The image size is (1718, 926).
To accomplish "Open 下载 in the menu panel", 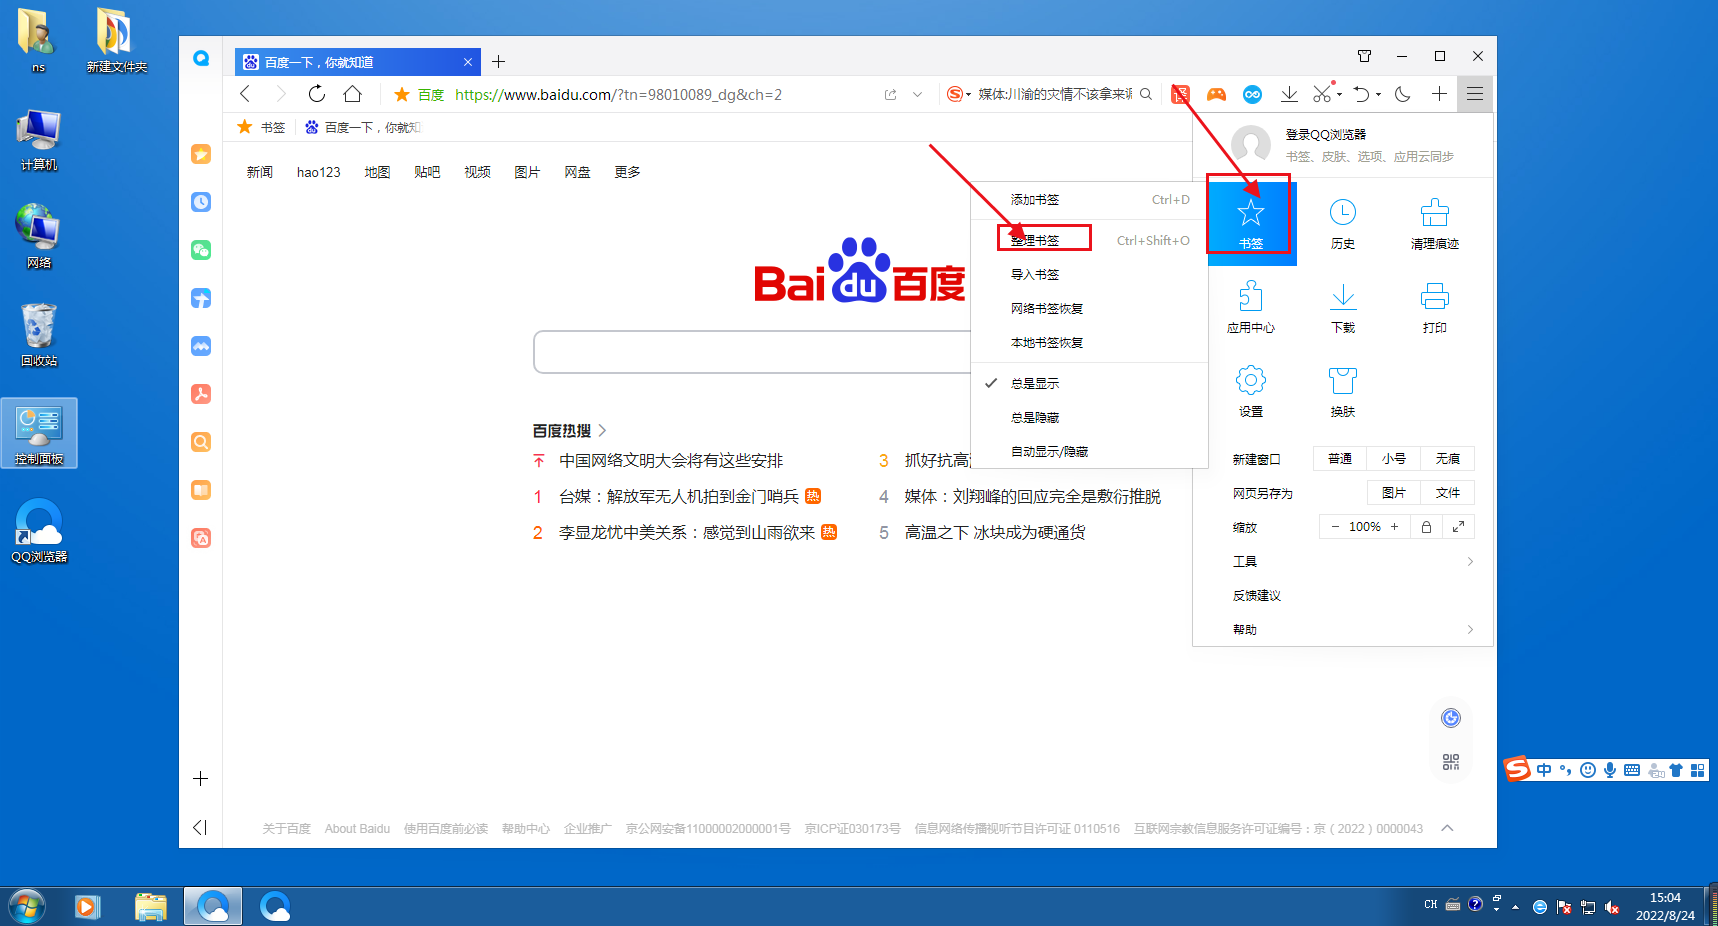I will (1343, 308).
